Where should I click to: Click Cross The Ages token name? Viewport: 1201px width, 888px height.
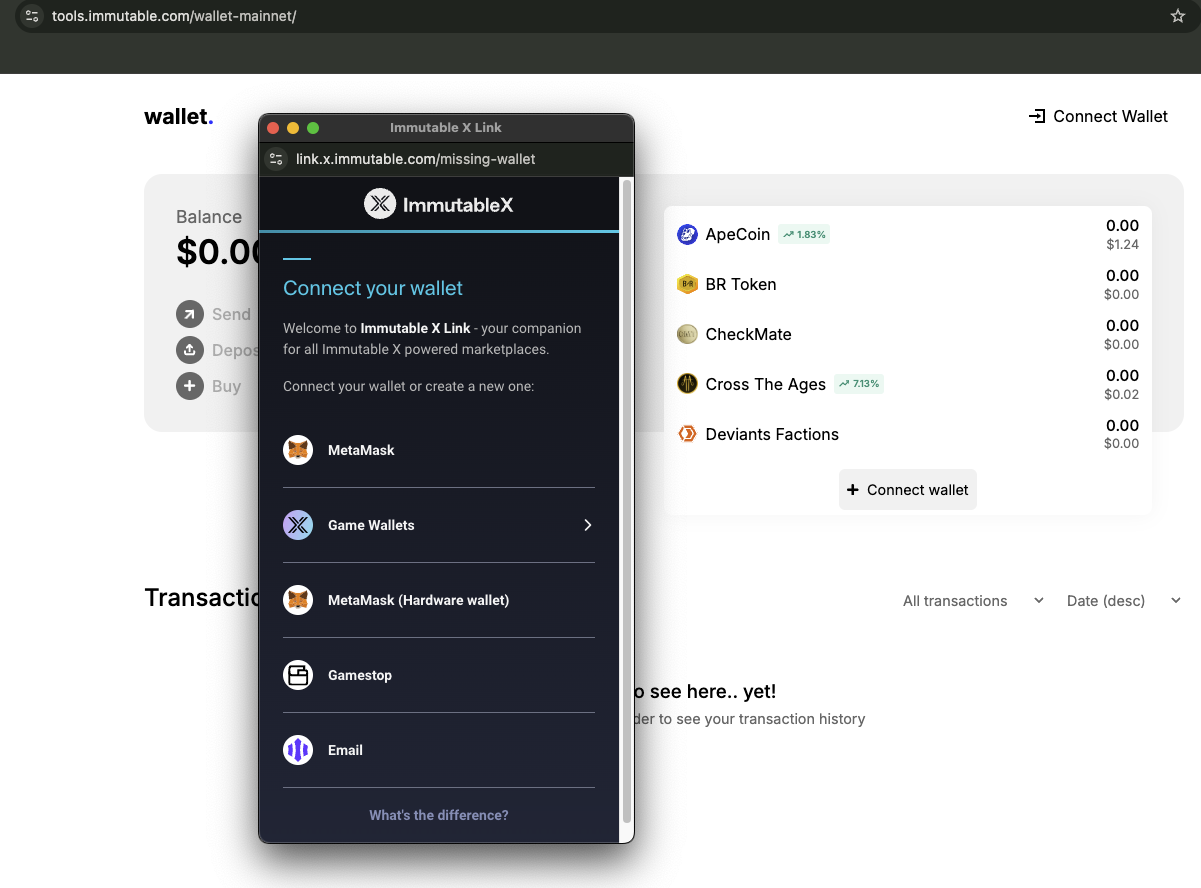coord(766,384)
